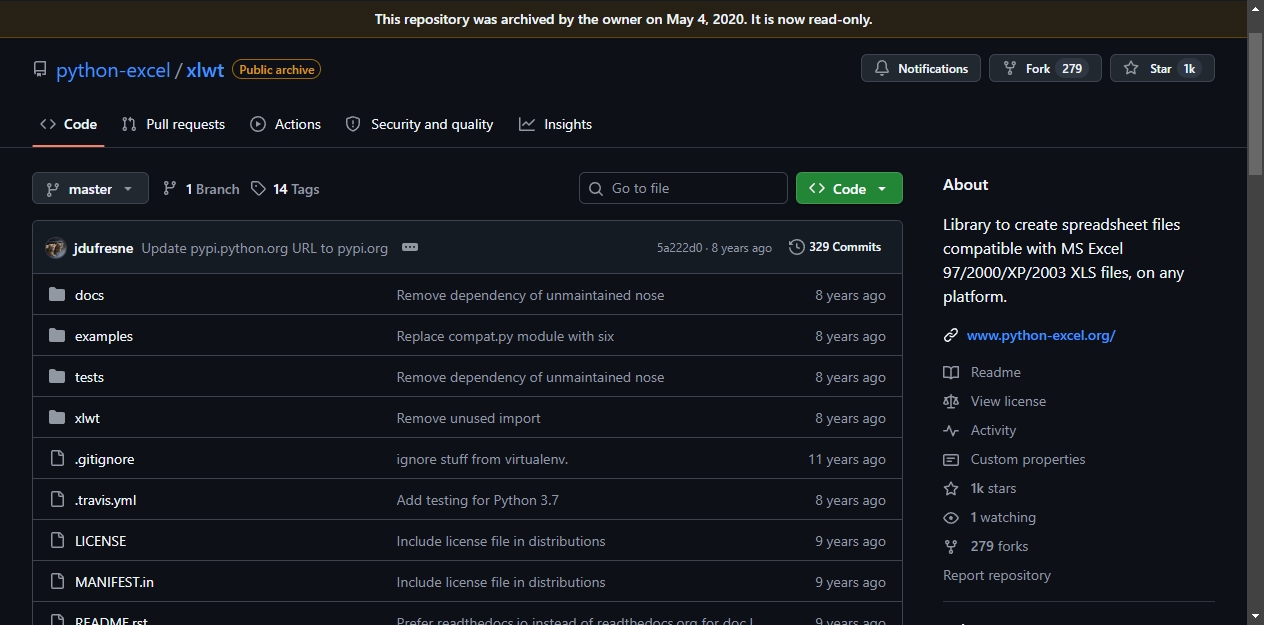Viewport: 1264px width, 625px height.
Task: Open the examples folder
Action: click(x=104, y=336)
